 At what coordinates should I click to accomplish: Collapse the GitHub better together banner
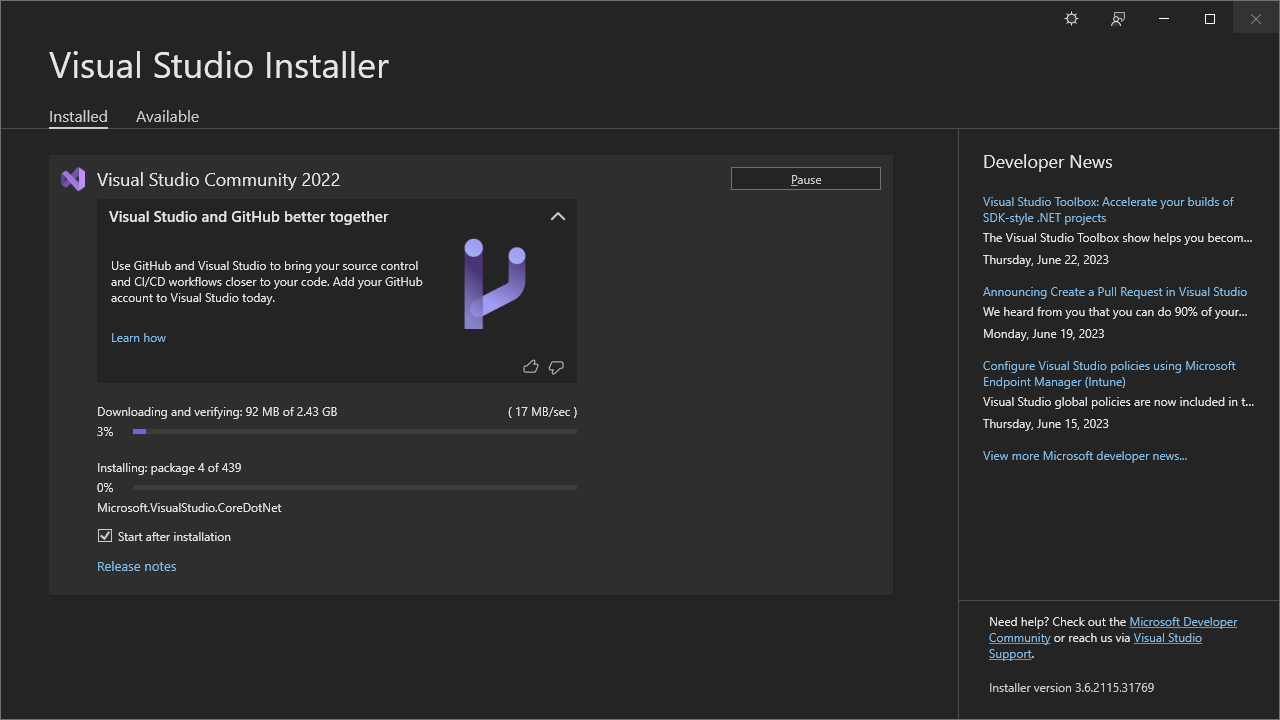coord(558,216)
